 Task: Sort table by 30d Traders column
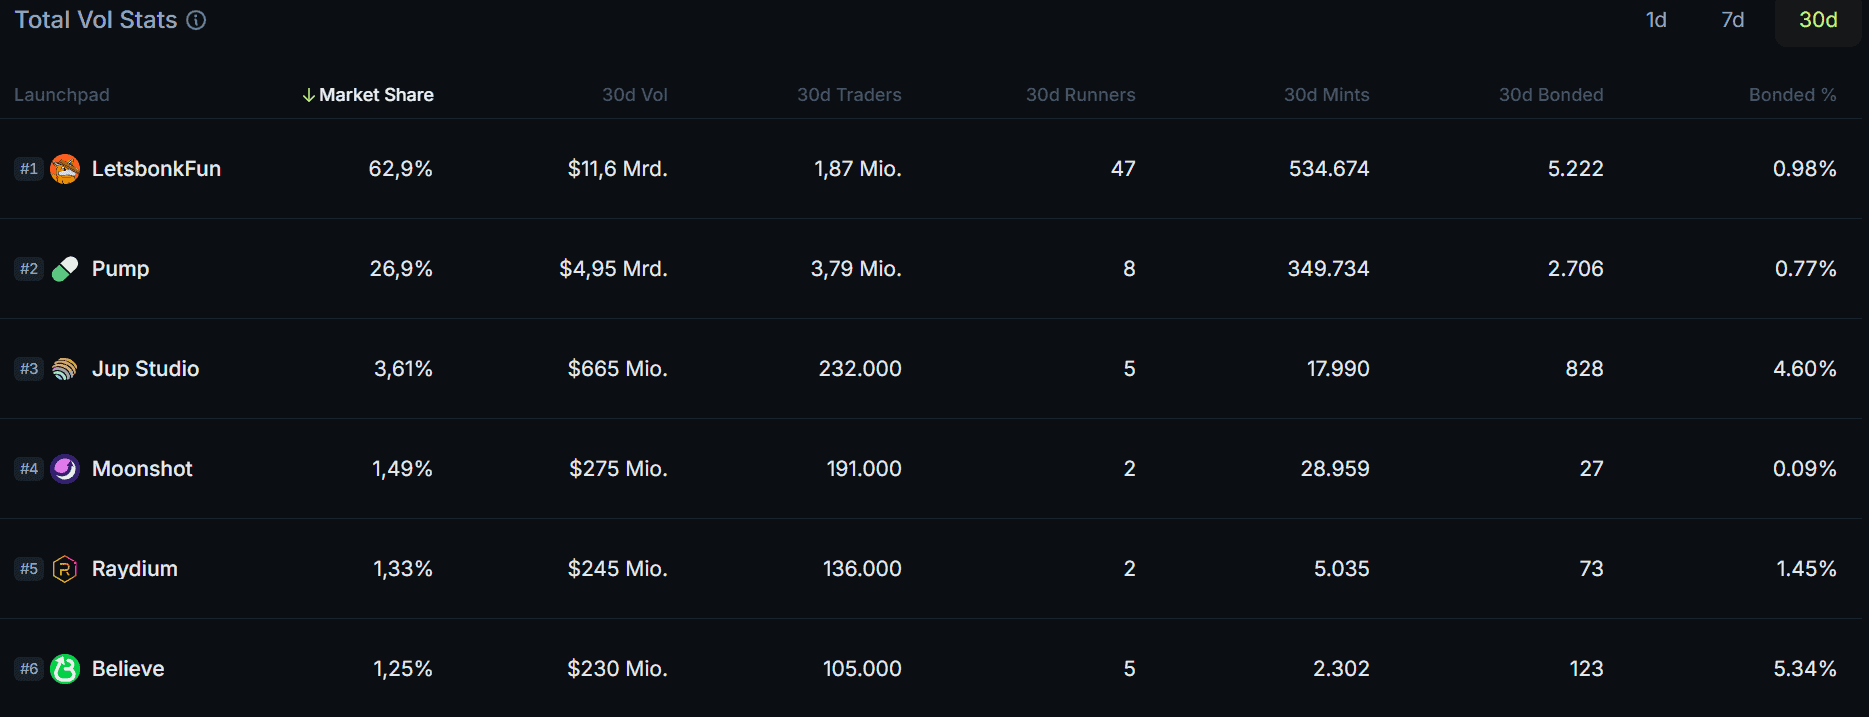point(849,95)
